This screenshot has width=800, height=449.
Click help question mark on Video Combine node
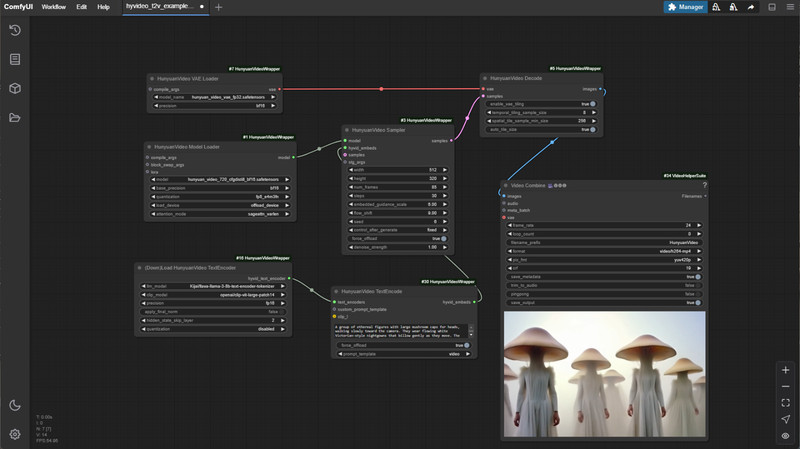[705, 185]
